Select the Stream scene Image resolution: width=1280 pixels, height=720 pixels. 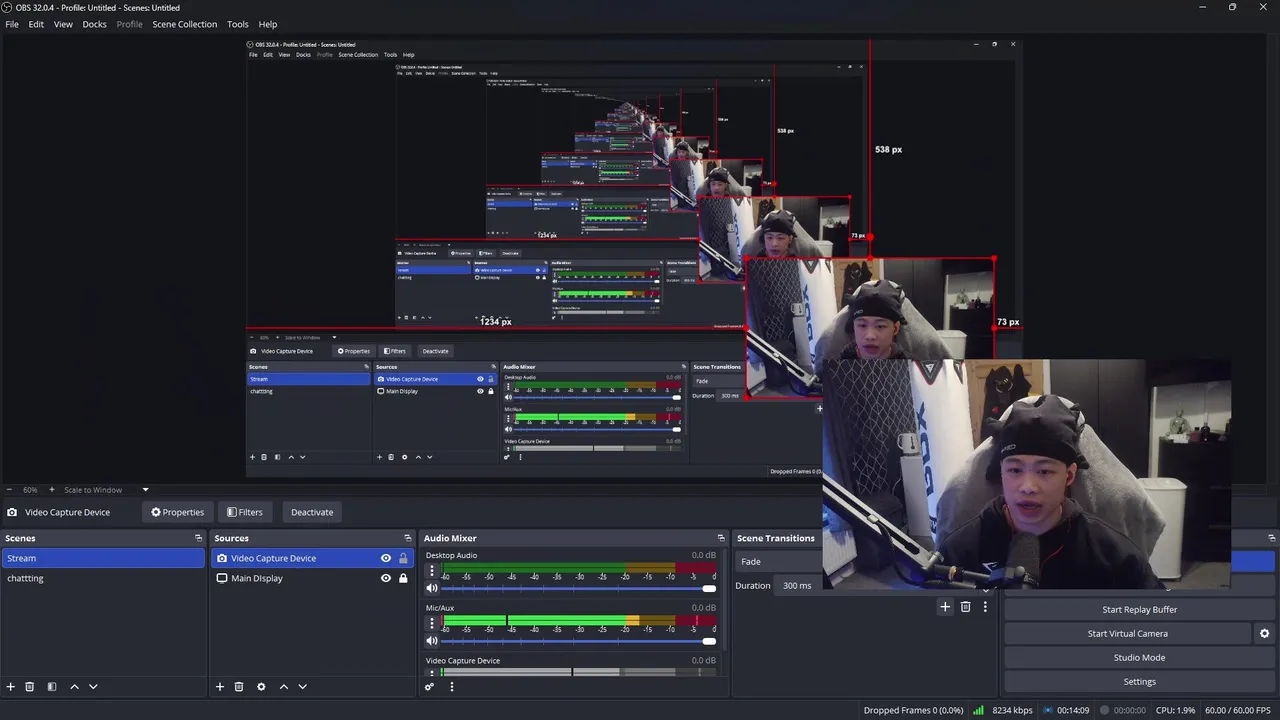coord(102,558)
